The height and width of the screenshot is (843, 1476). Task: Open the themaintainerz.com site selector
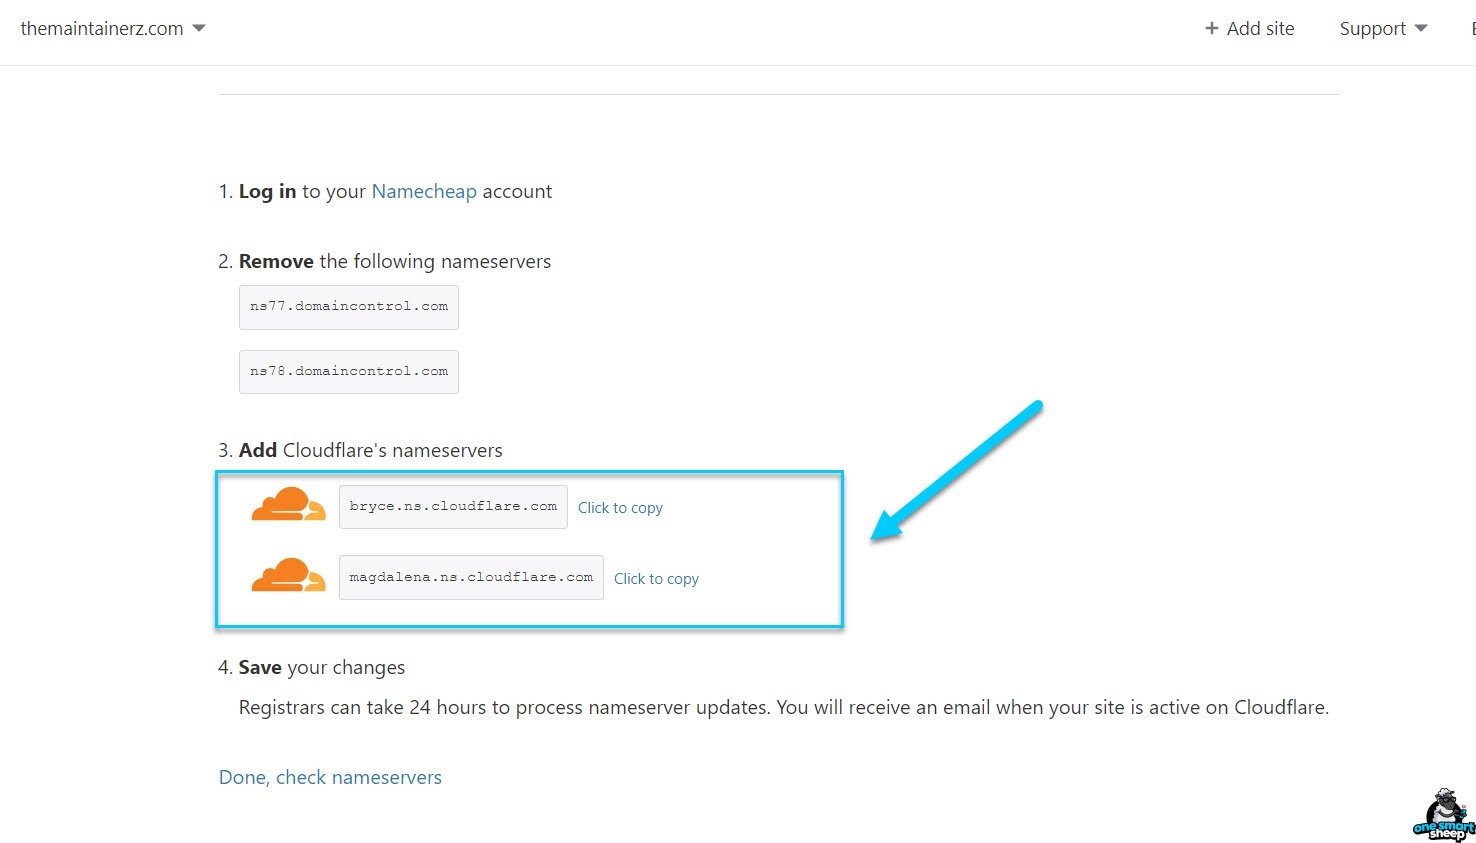point(102,29)
